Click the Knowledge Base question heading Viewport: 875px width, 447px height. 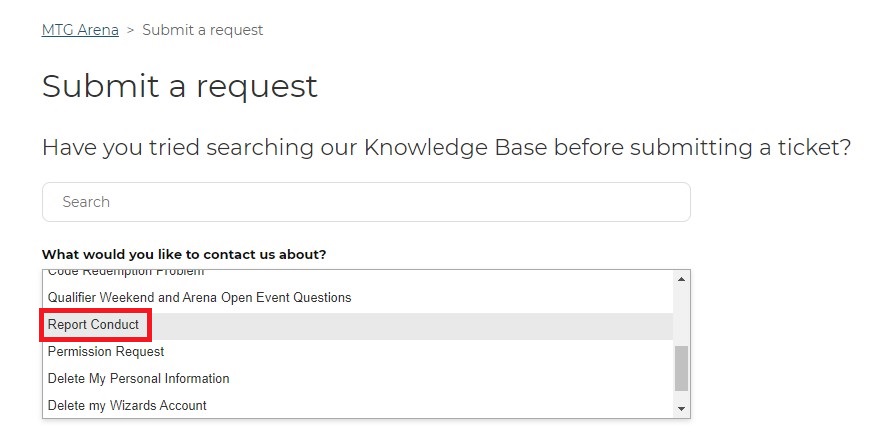click(446, 148)
